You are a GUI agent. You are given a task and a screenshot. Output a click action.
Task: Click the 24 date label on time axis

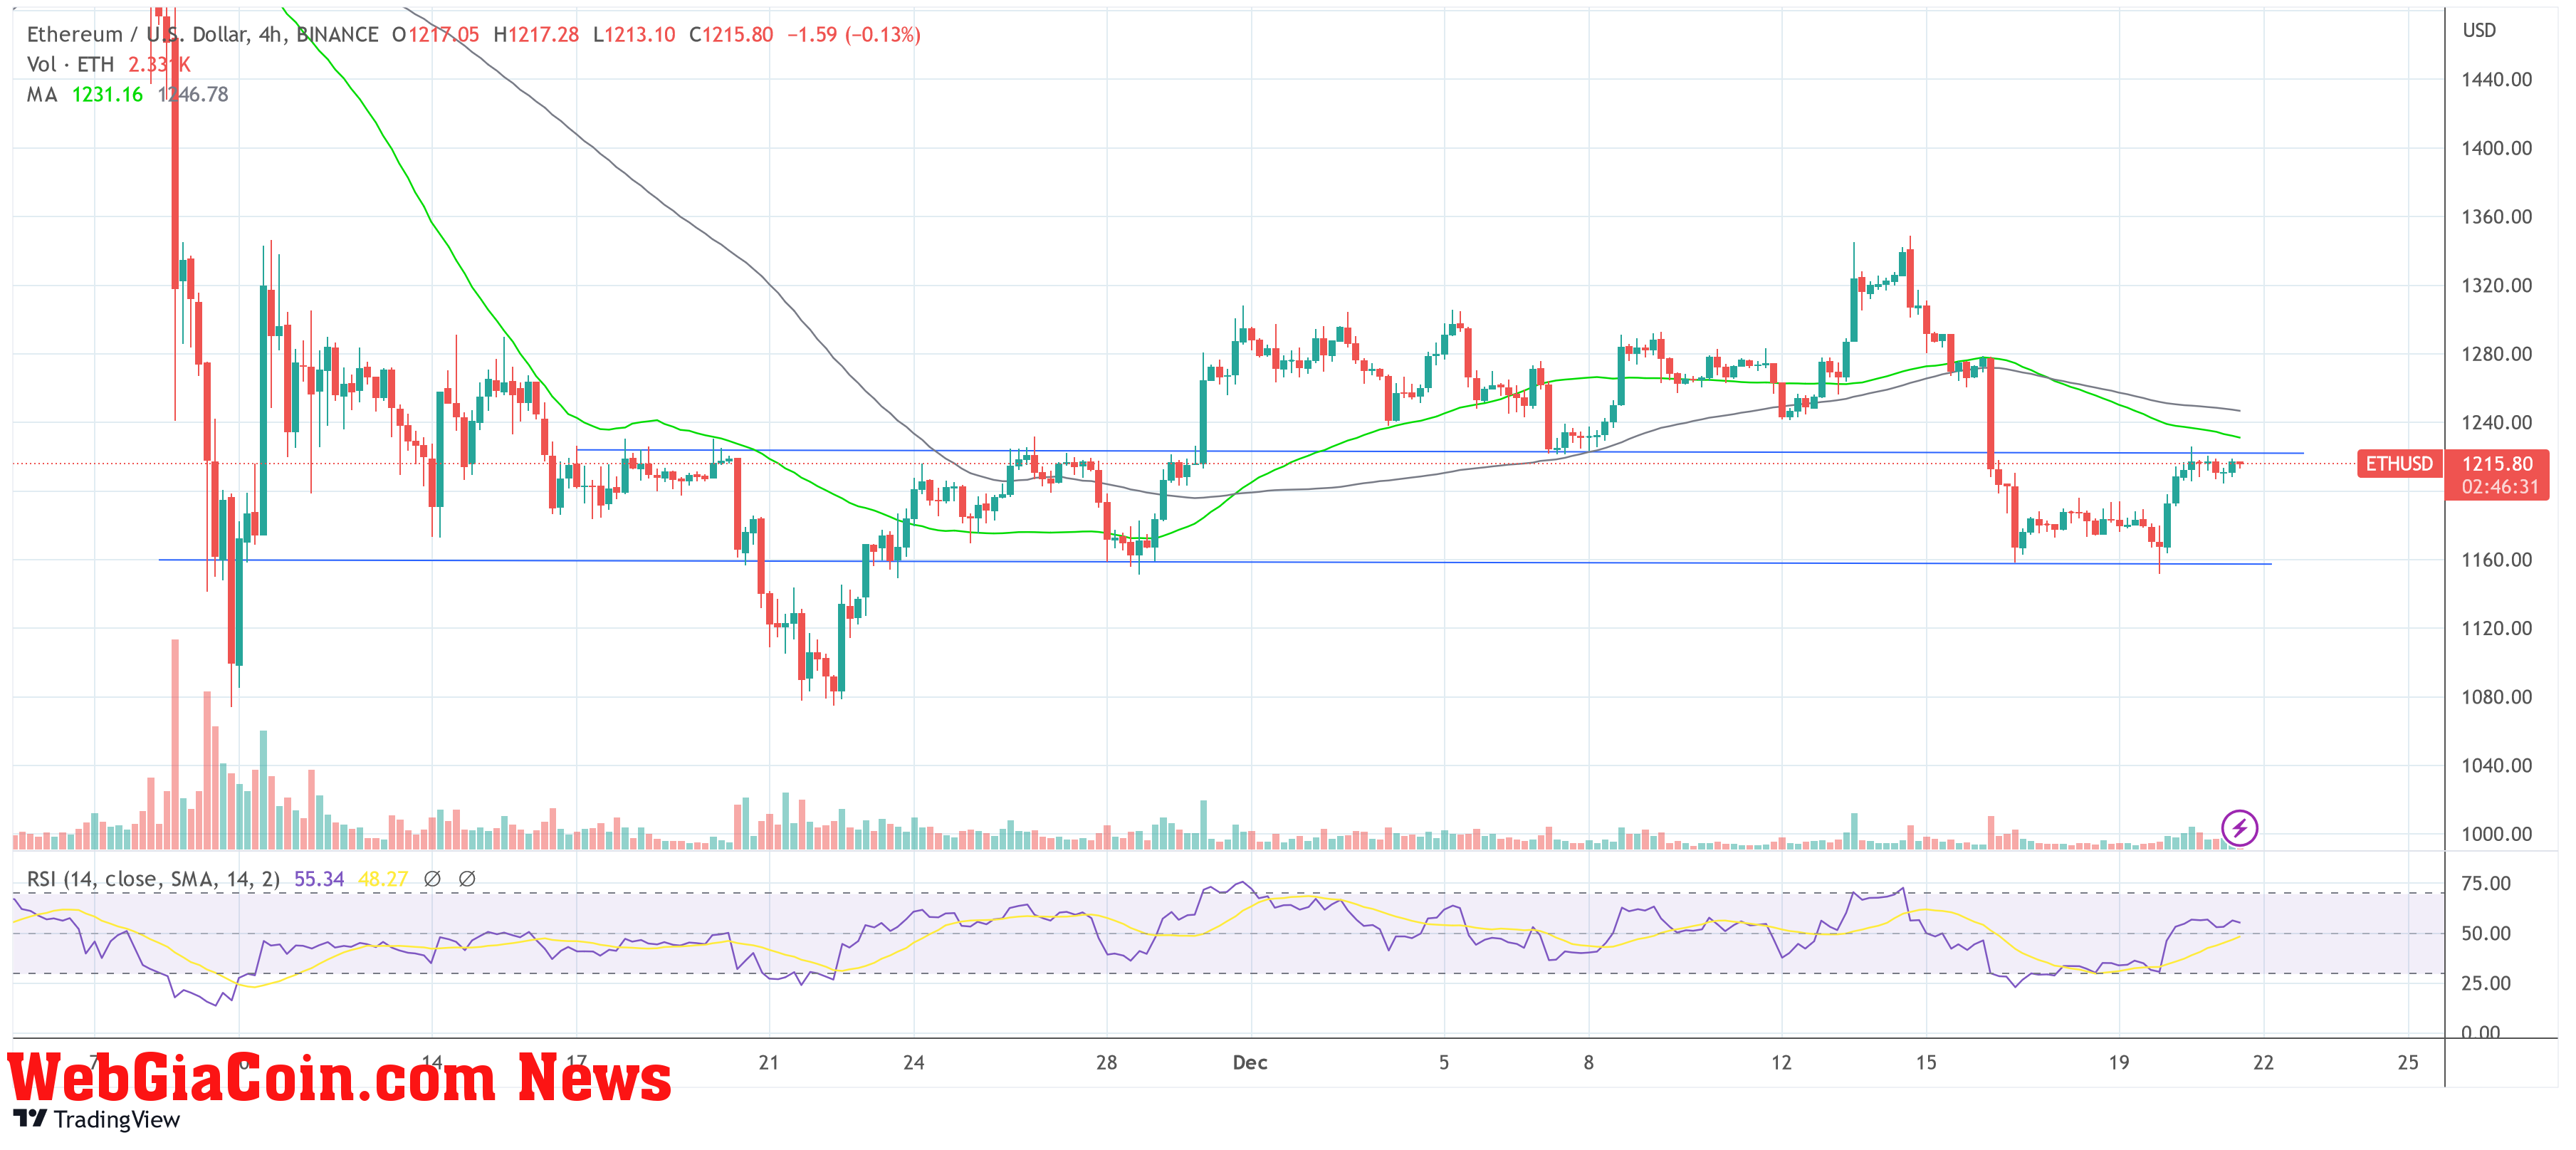(913, 1063)
